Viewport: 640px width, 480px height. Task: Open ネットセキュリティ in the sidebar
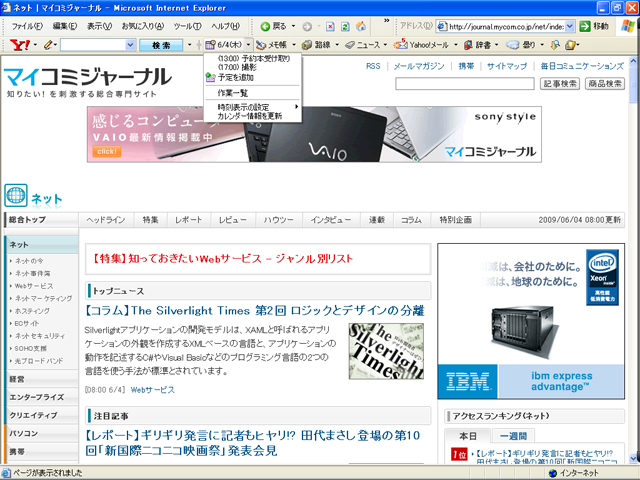pos(40,336)
